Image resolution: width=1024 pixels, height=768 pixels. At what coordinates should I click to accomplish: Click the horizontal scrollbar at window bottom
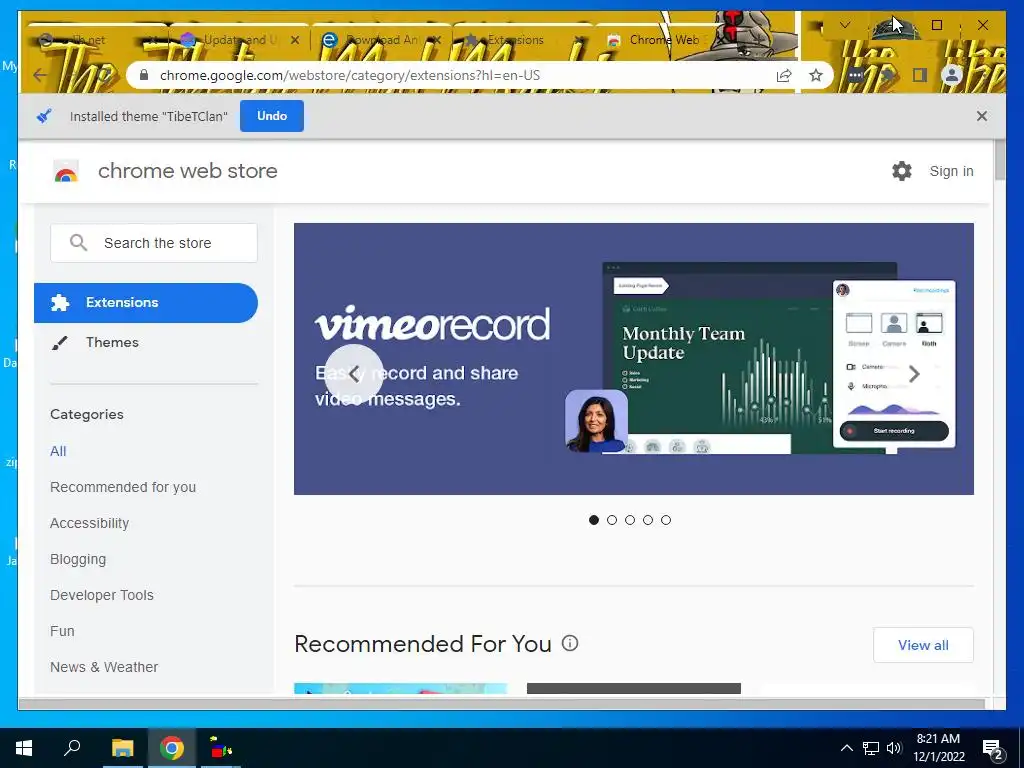tap(502, 703)
